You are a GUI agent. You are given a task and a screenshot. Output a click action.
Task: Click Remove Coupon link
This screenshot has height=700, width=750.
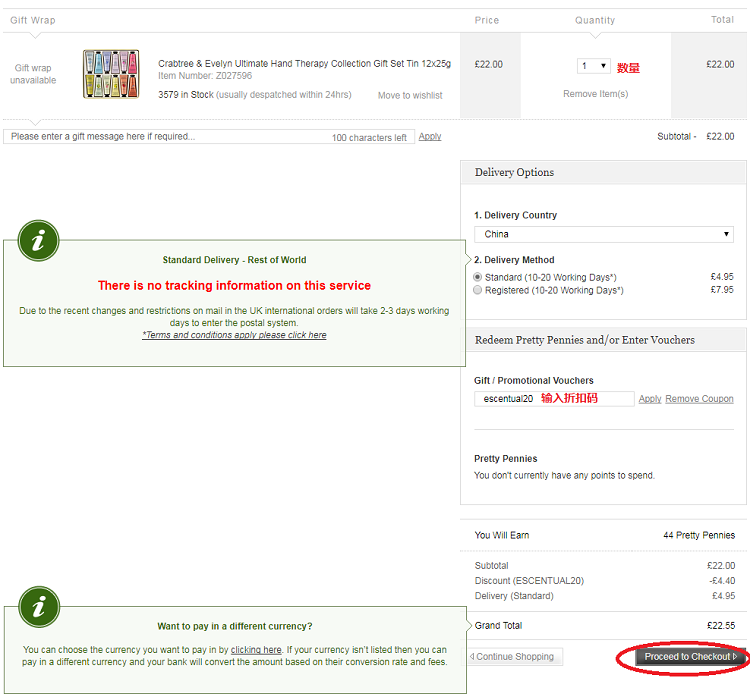point(699,399)
